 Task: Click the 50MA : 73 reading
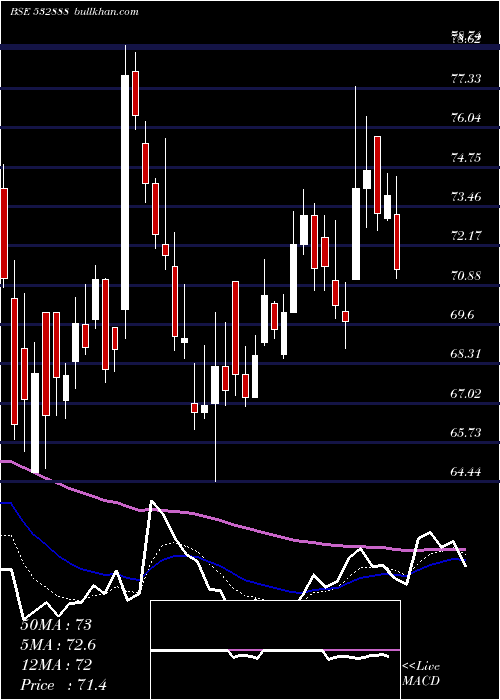pyautogui.click(x=56, y=625)
